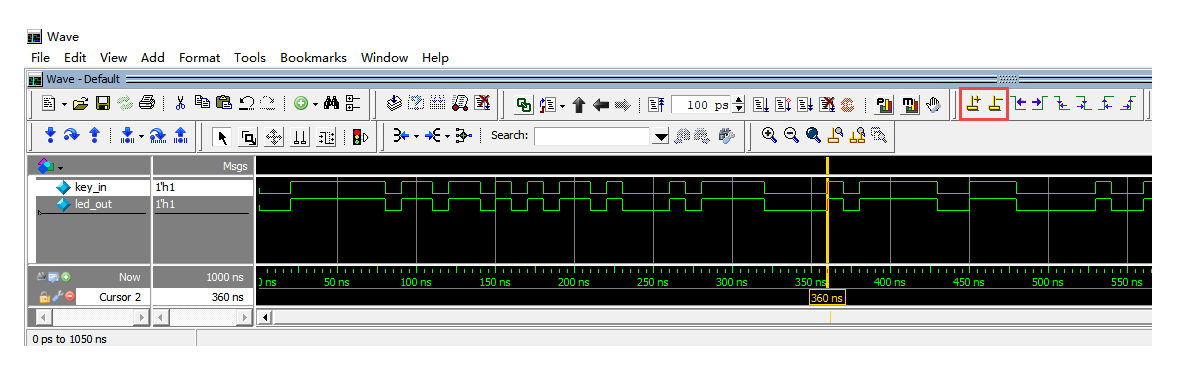1178x372 pixels.
Task: Open the Search field dropdown arrow
Action: pos(661,137)
